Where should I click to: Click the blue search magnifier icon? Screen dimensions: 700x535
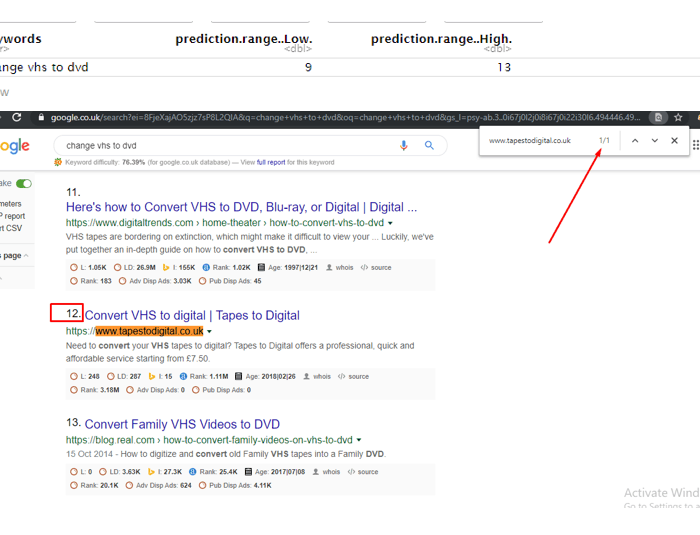coord(429,145)
